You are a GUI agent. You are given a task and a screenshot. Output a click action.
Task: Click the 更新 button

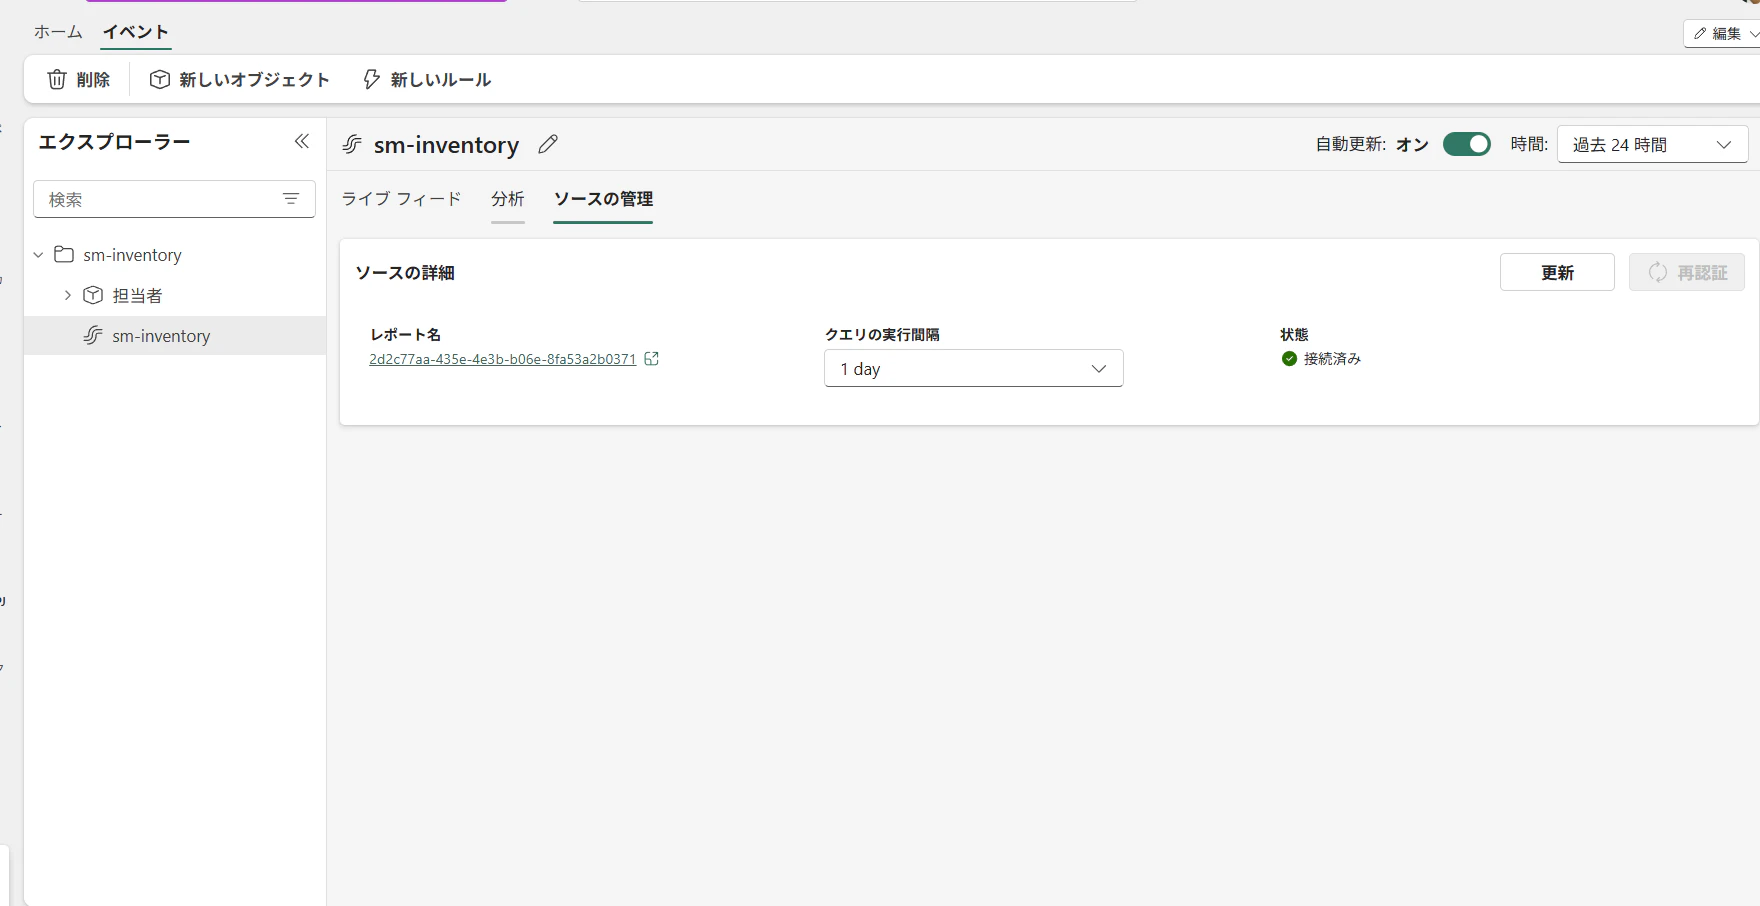tap(1557, 272)
